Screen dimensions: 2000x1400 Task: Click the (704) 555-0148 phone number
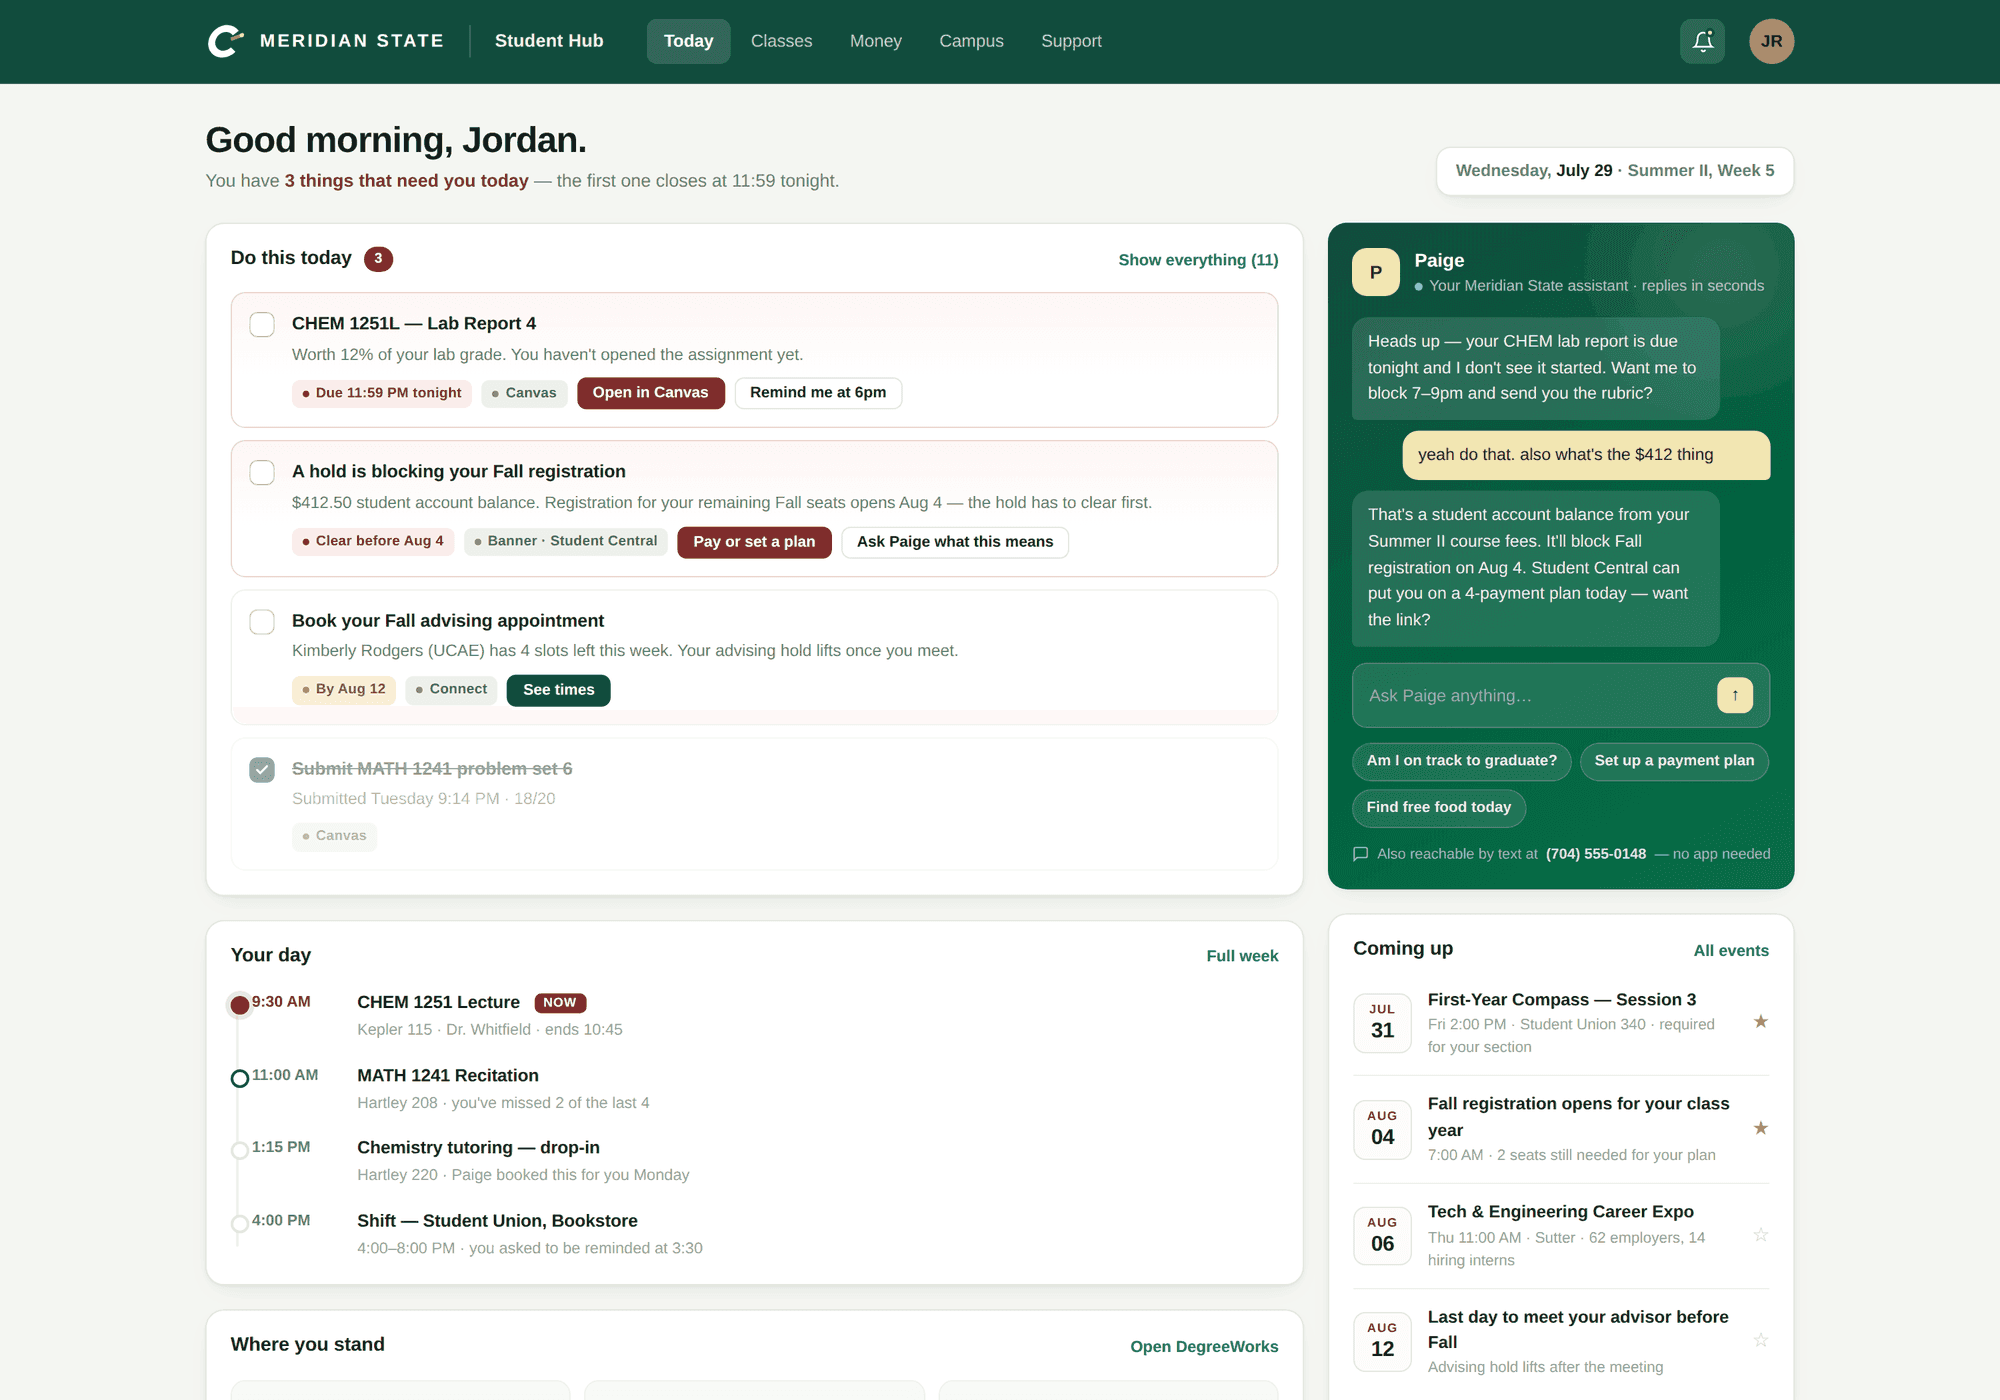click(1595, 854)
